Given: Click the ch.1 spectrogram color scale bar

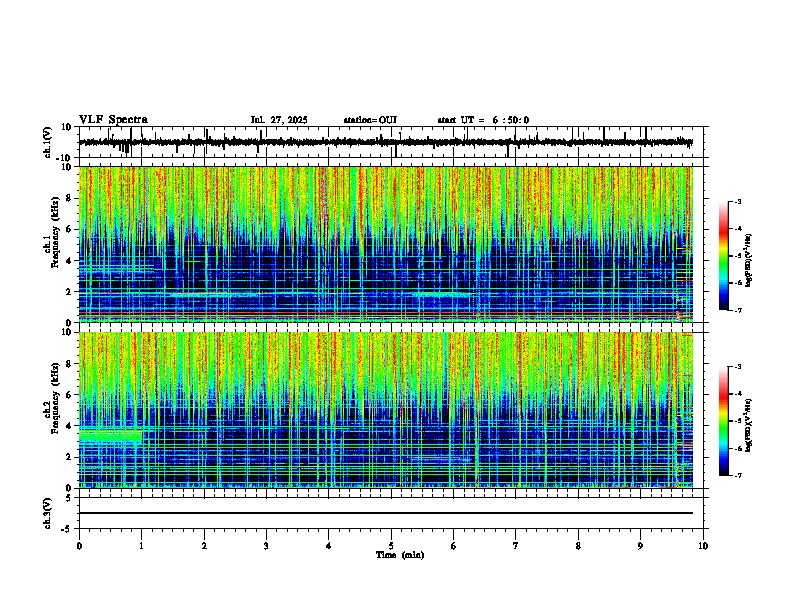Looking at the screenshot, I should point(723,256).
